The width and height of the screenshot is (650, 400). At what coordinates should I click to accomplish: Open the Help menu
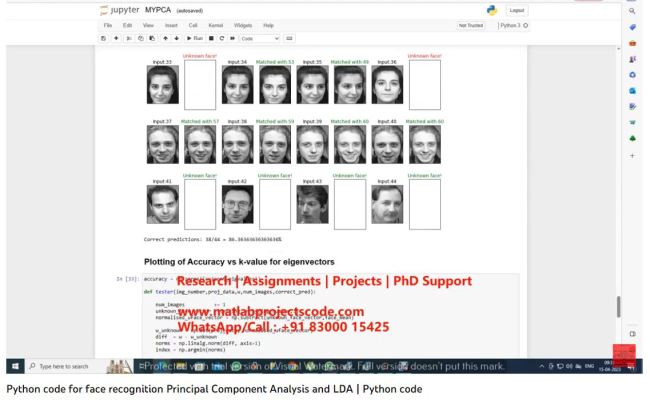click(269, 25)
